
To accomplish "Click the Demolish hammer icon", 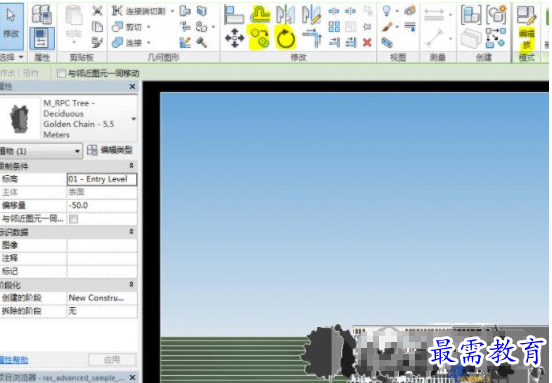I will 202,43.
